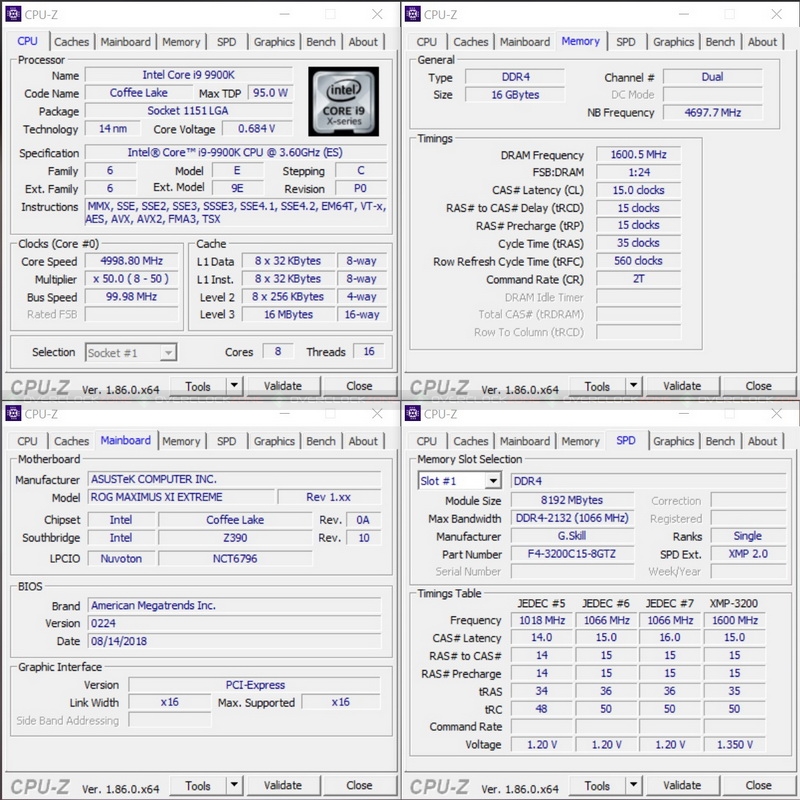Click Tools button in Mainboard window
Image resolution: width=800 pixels, height=800 pixels.
(198, 786)
